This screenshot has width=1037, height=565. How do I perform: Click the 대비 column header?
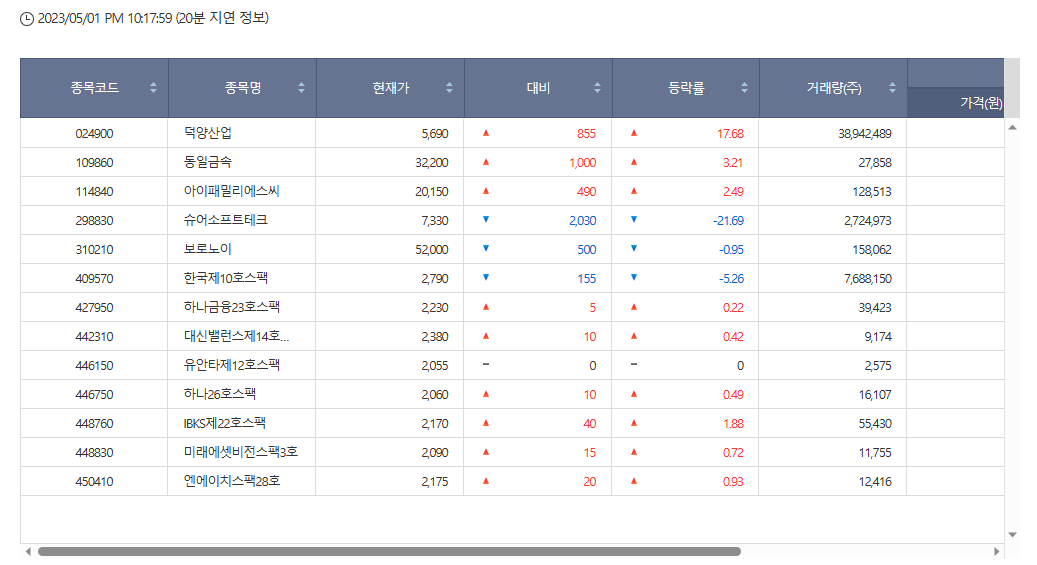click(538, 88)
